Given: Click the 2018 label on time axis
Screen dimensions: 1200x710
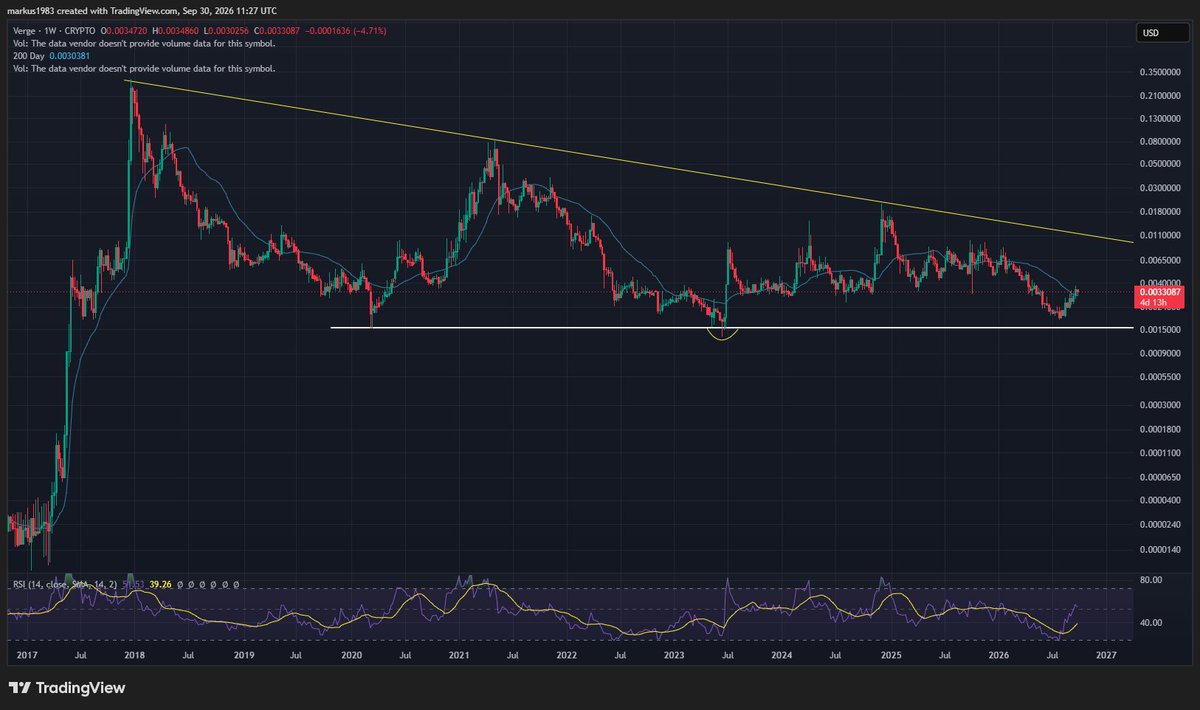Looking at the screenshot, I should pos(136,657).
